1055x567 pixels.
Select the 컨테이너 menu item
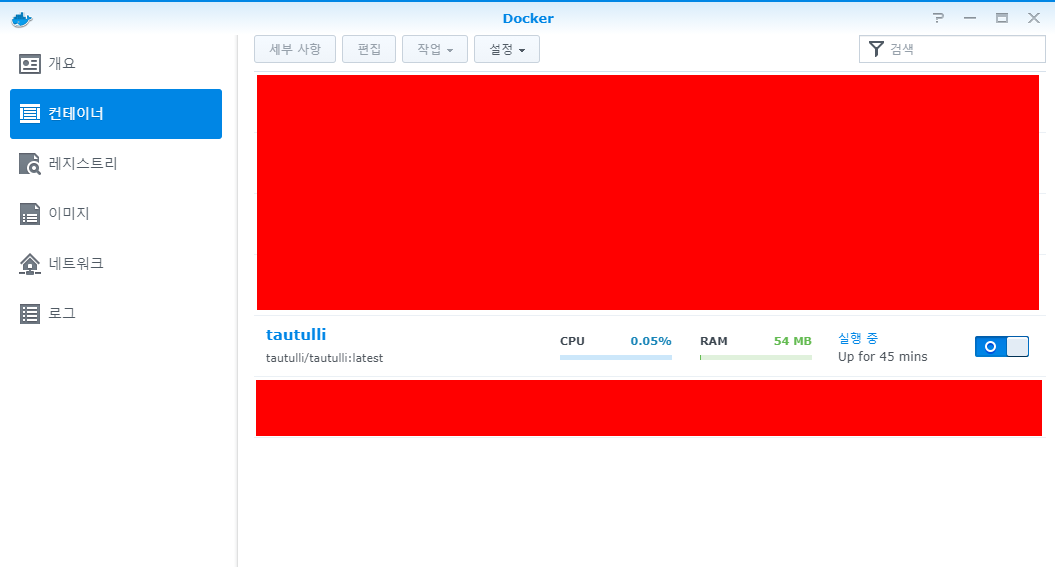tap(116, 114)
